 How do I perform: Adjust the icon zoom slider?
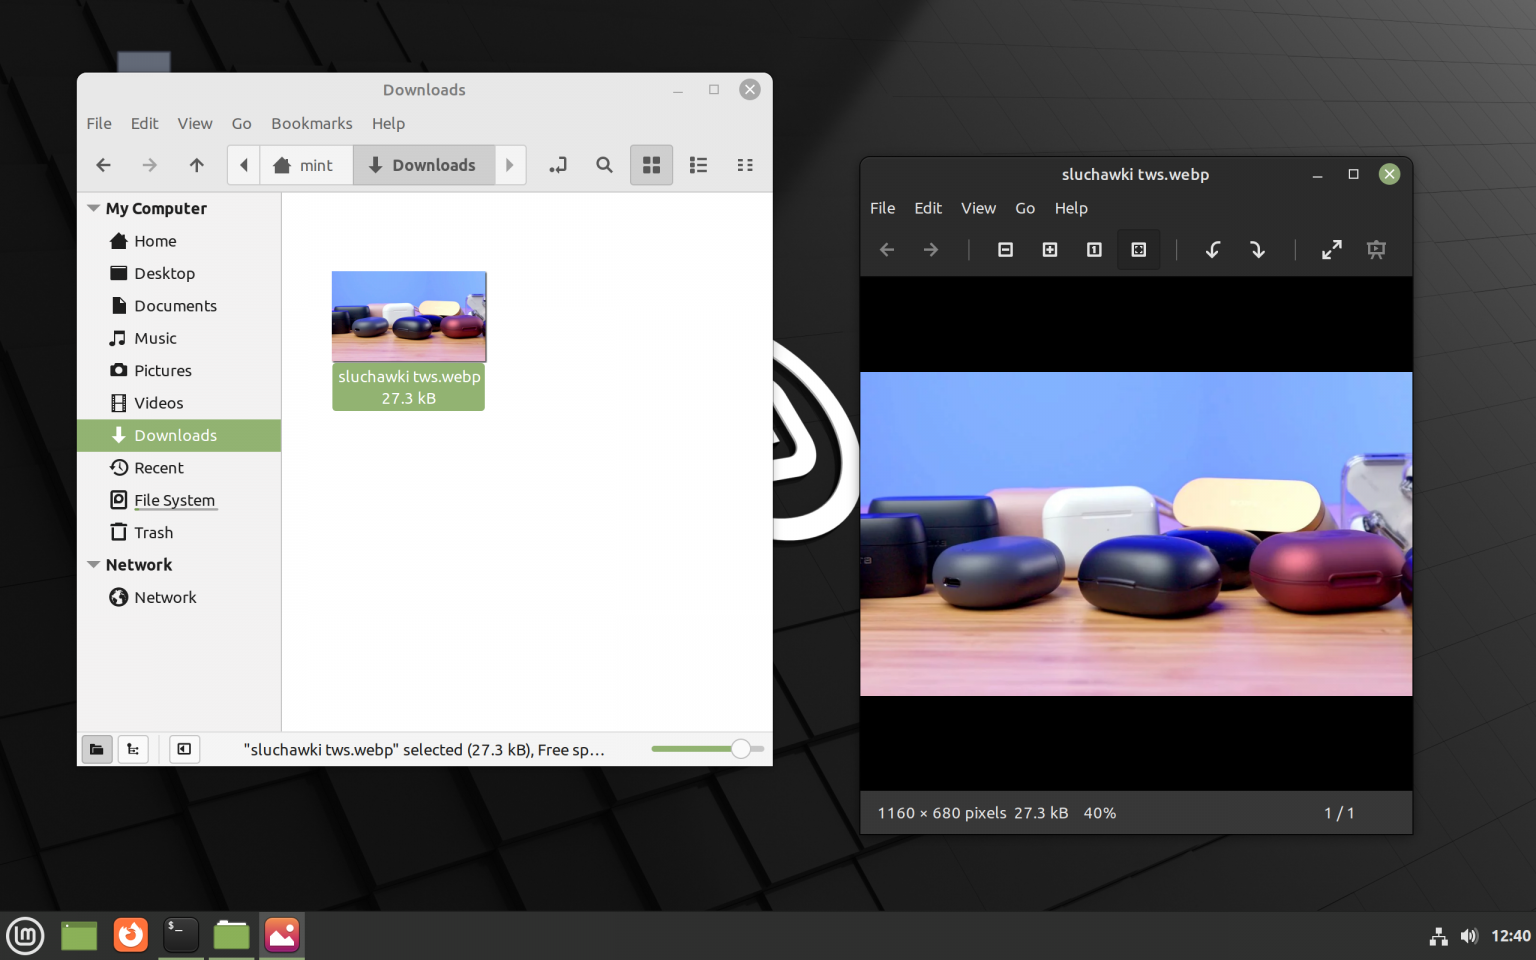[x=741, y=749]
